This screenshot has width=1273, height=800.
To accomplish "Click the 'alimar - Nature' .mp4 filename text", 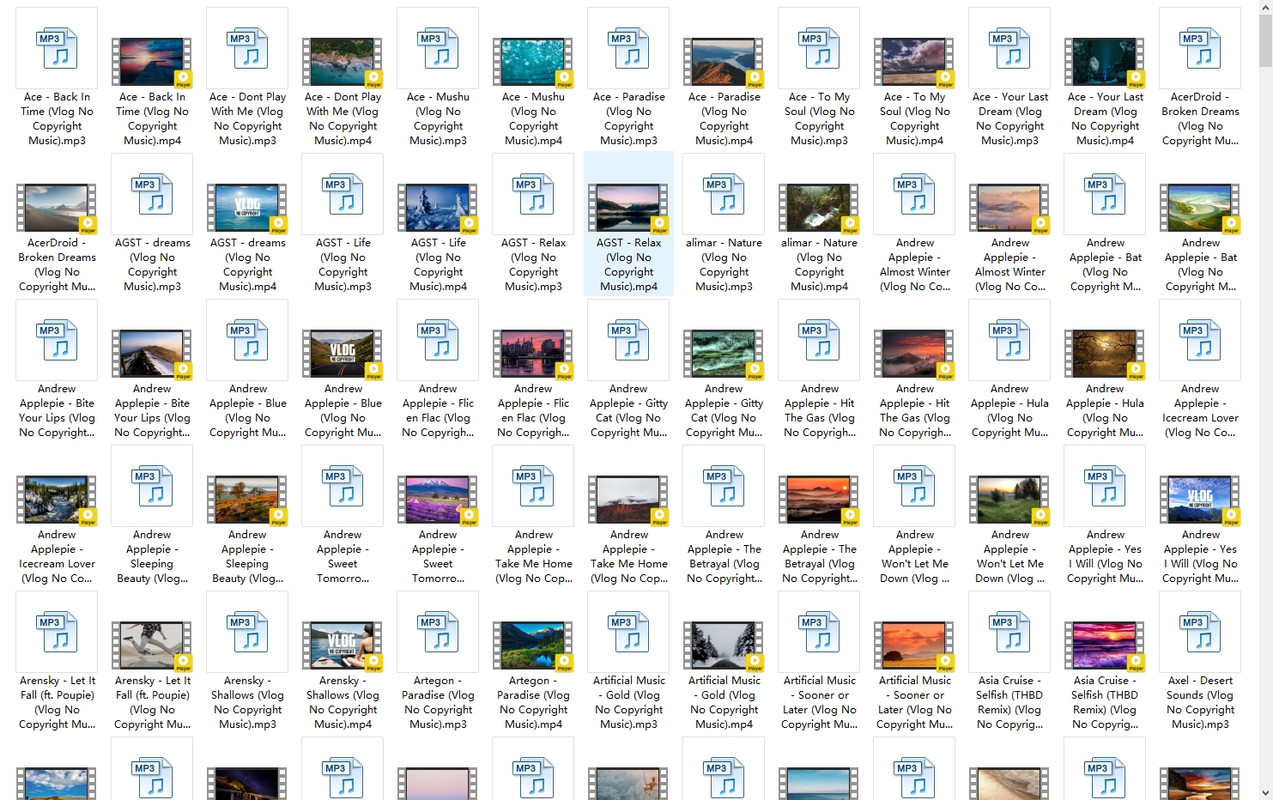I will click(x=820, y=265).
